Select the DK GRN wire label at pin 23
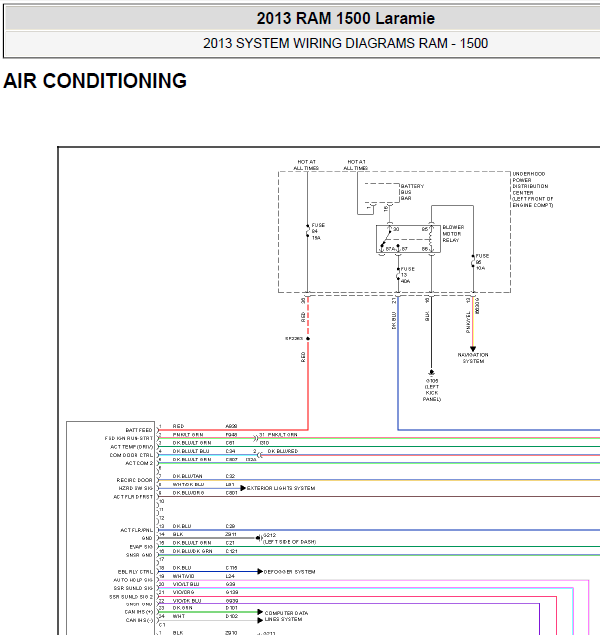Viewport: 600px width, 635px height. [x=183, y=608]
